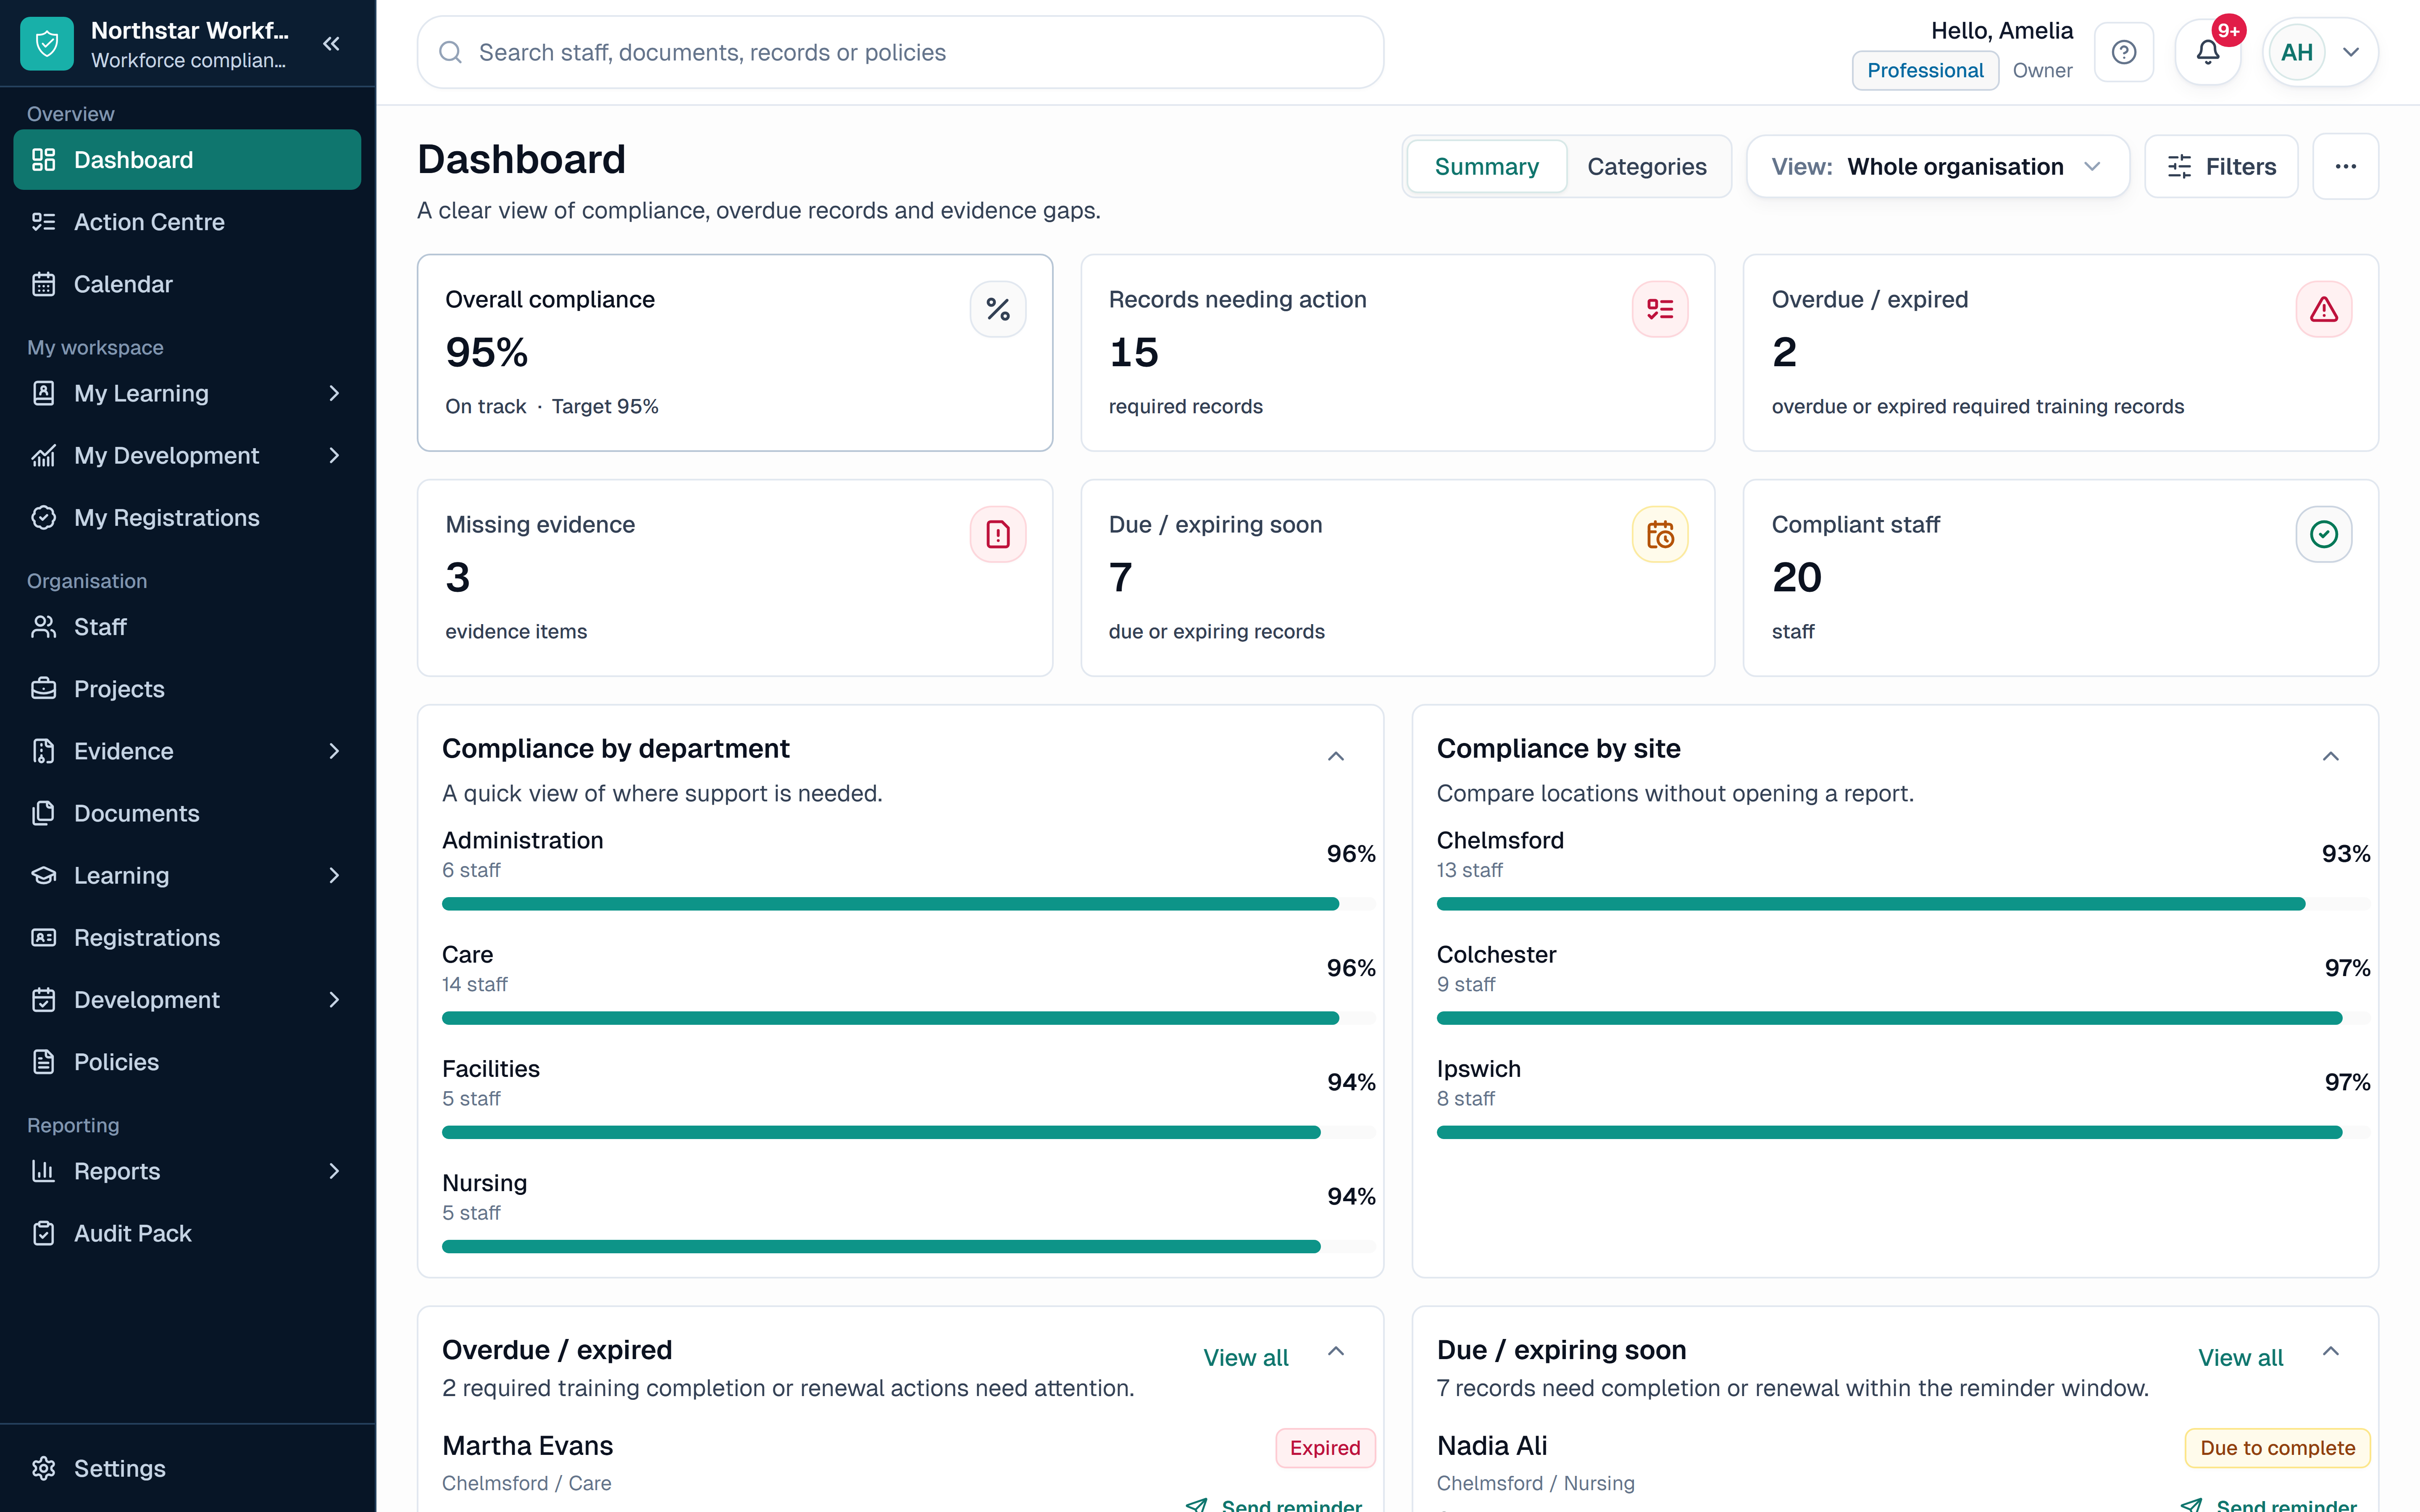Click the list icon on Records needing action

click(x=1660, y=309)
